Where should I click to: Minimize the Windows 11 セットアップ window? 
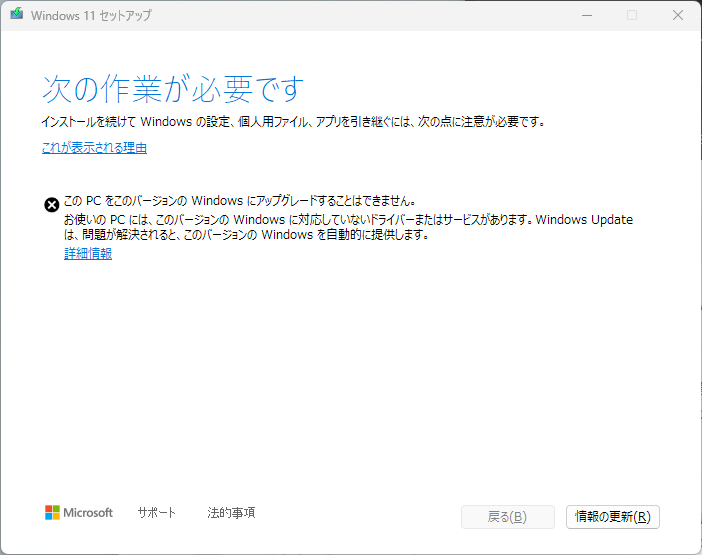click(x=587, y=15)
